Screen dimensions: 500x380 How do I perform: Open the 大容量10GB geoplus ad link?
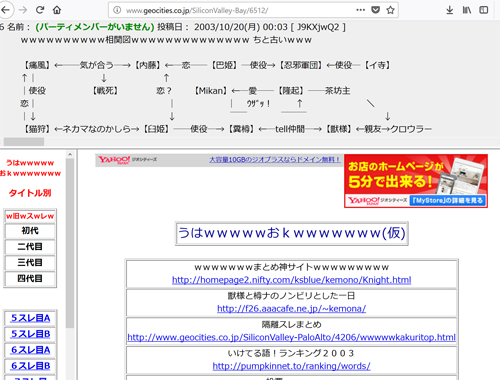tap(274, 160)
